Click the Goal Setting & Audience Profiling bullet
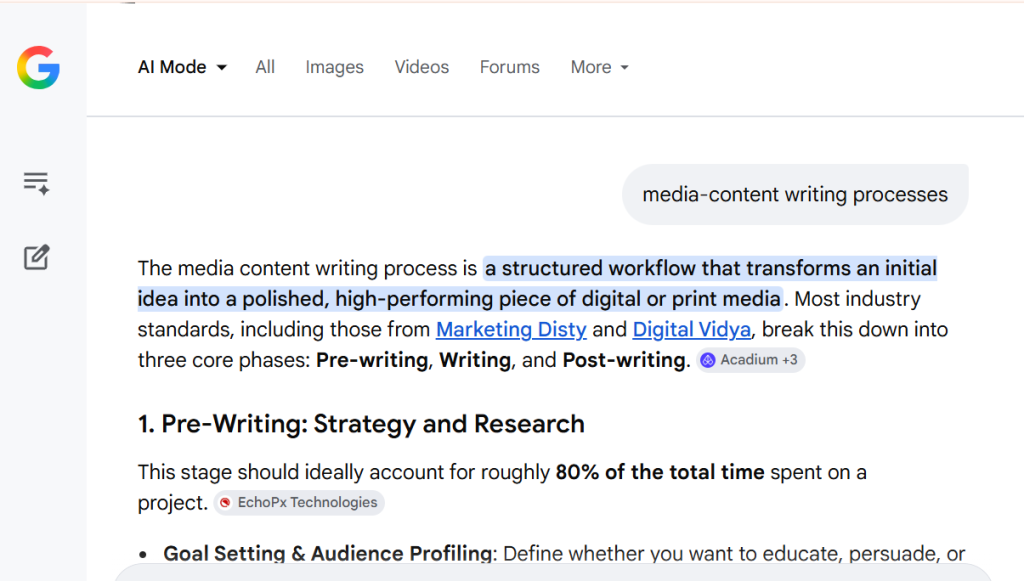The width and height of the screenshot is (1024, 581). tap(328, 554)
